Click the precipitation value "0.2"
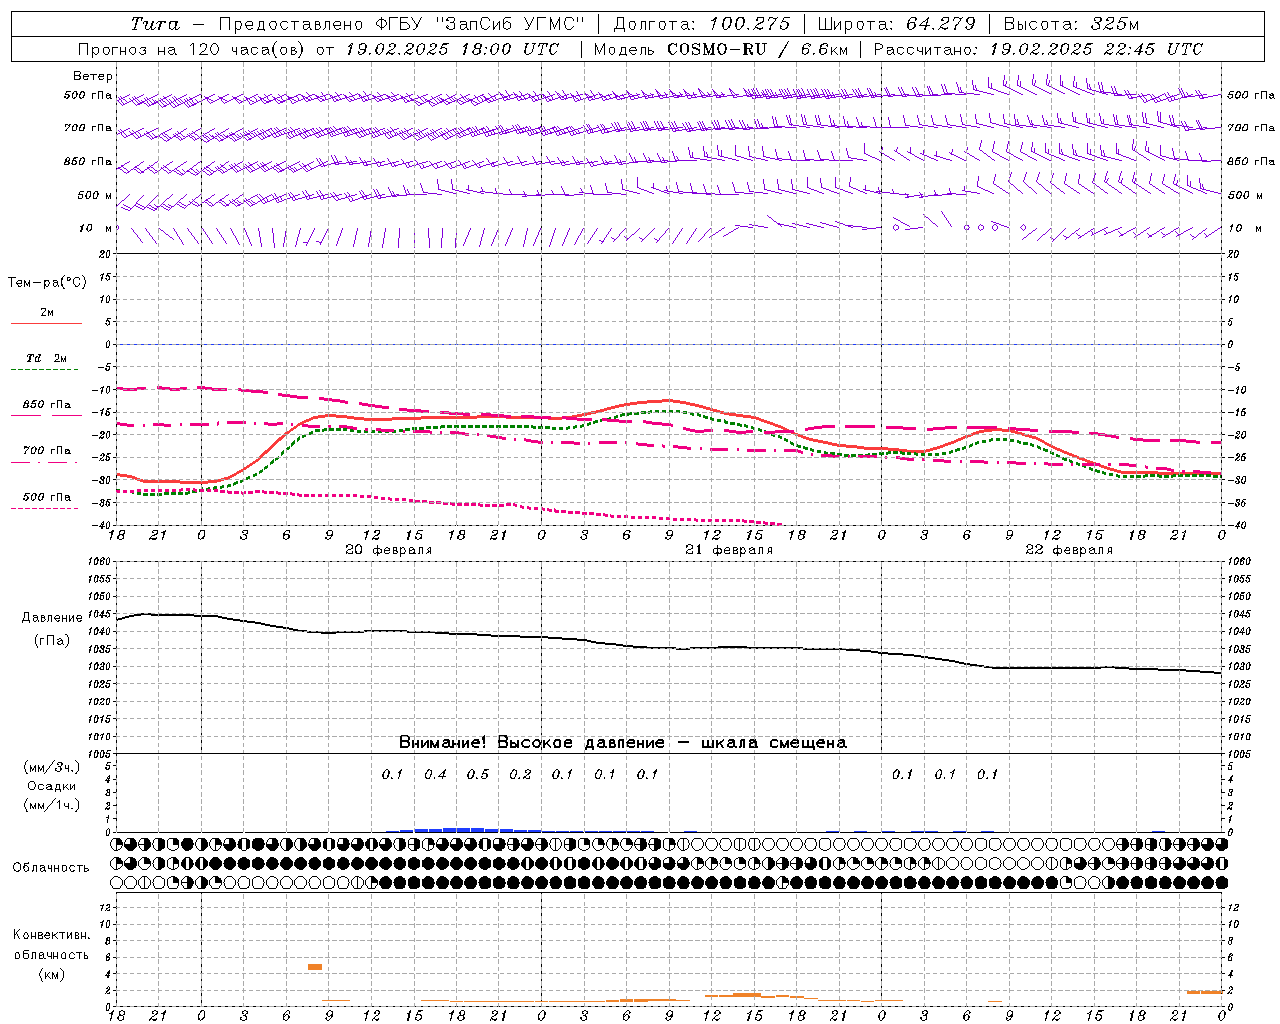1280x1024 pixels. [520, 774]
